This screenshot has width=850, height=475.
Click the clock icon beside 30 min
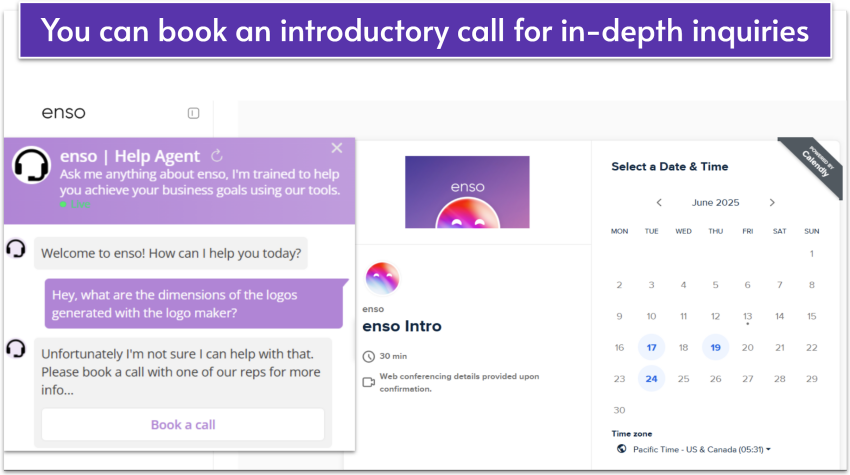369,356
